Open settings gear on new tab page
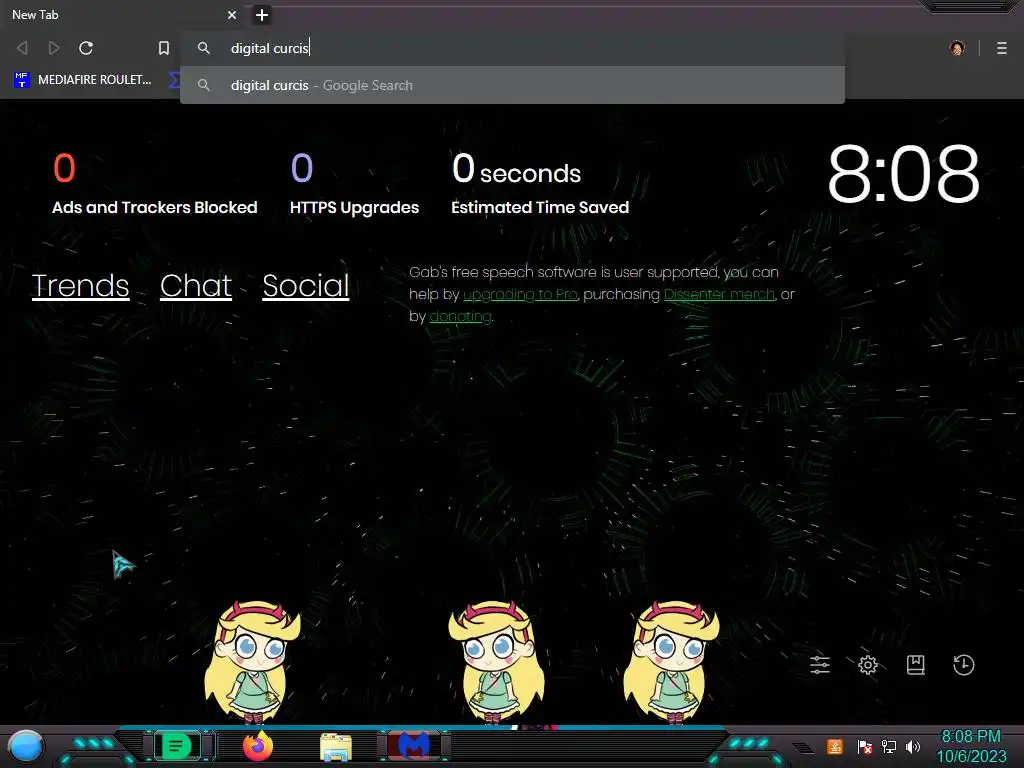1024x768 pixels. tap(868, 665)
